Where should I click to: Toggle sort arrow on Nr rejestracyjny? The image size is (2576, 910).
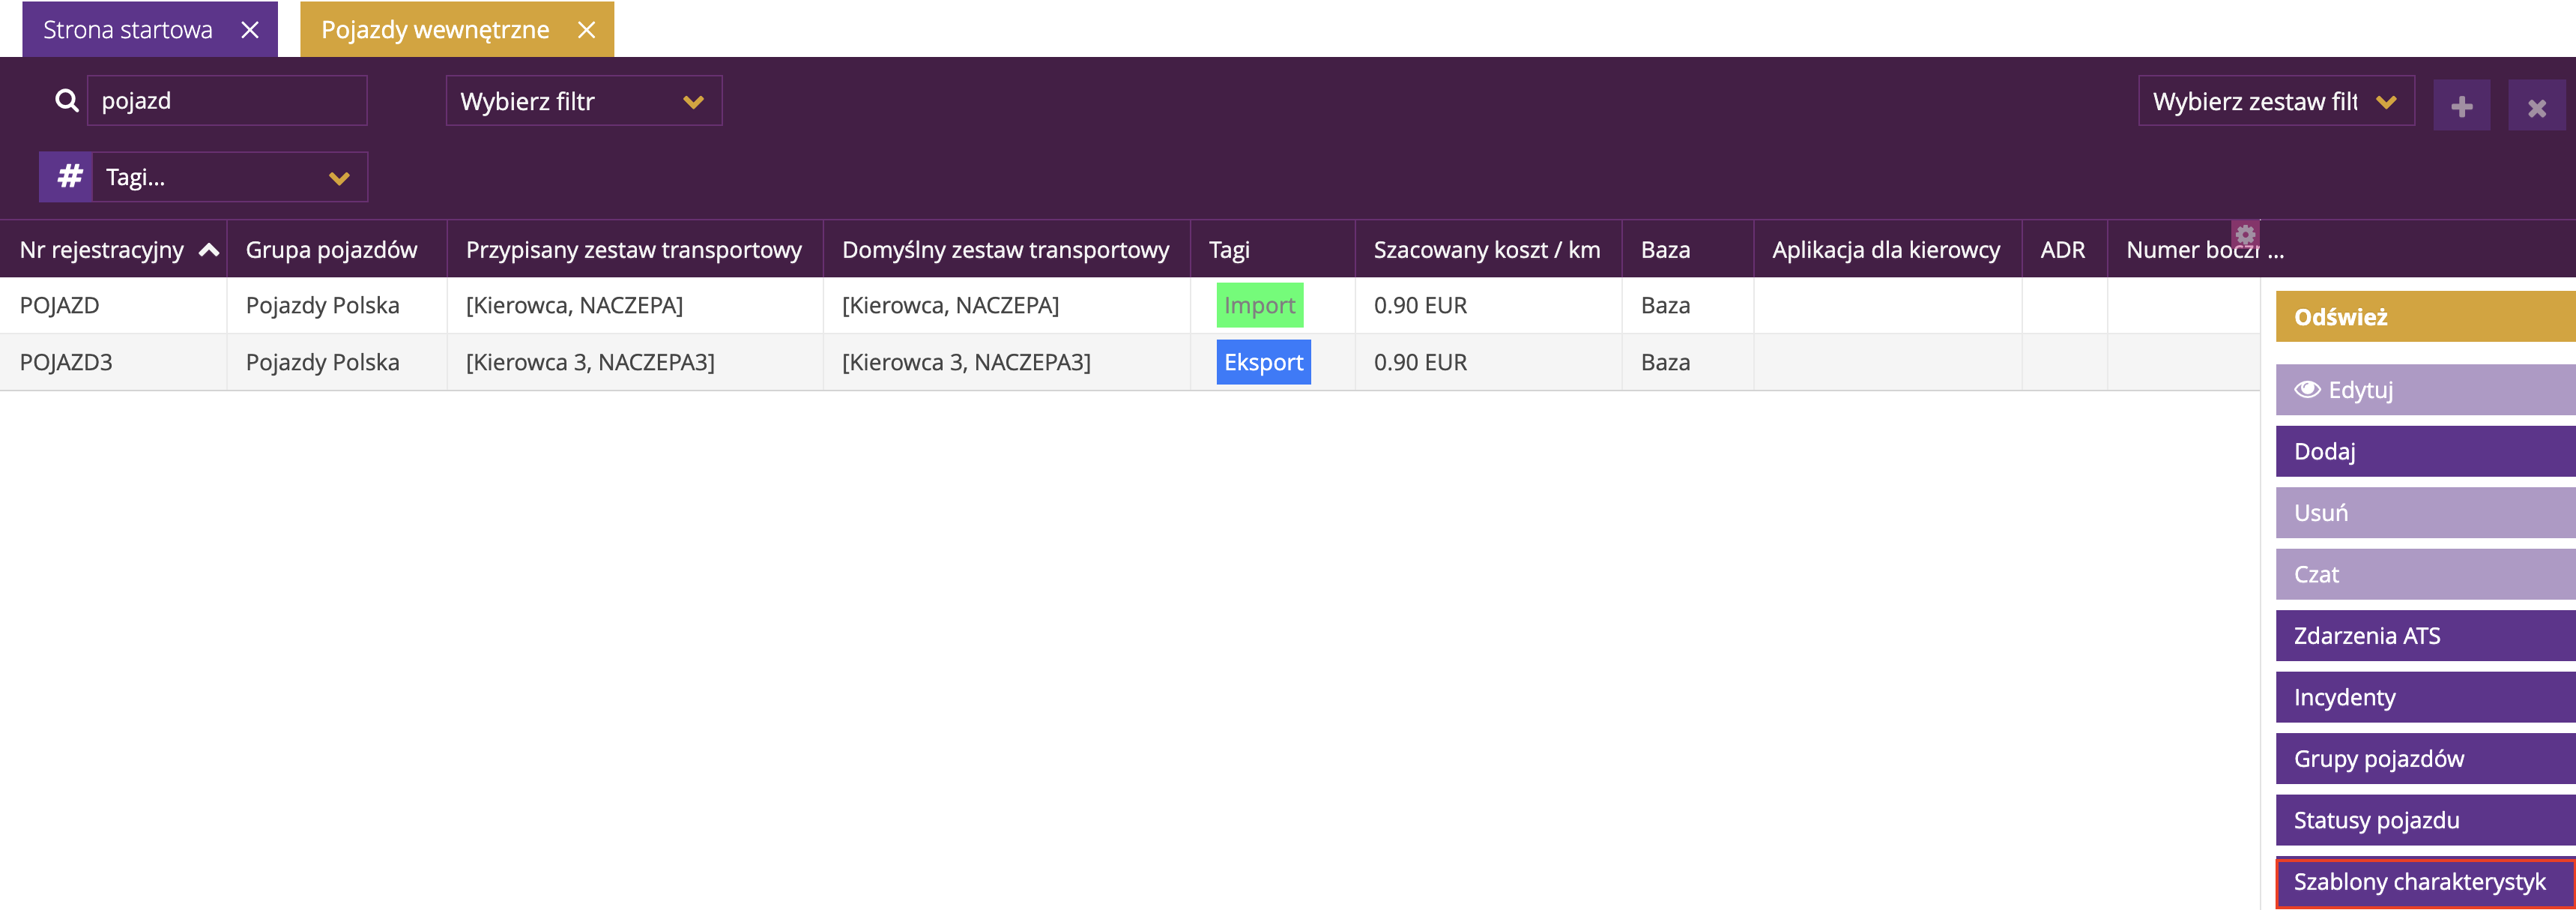[209, 250]
